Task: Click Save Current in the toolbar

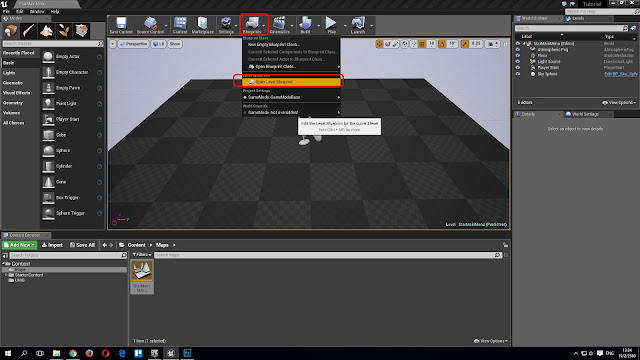Action: (121, 25)
